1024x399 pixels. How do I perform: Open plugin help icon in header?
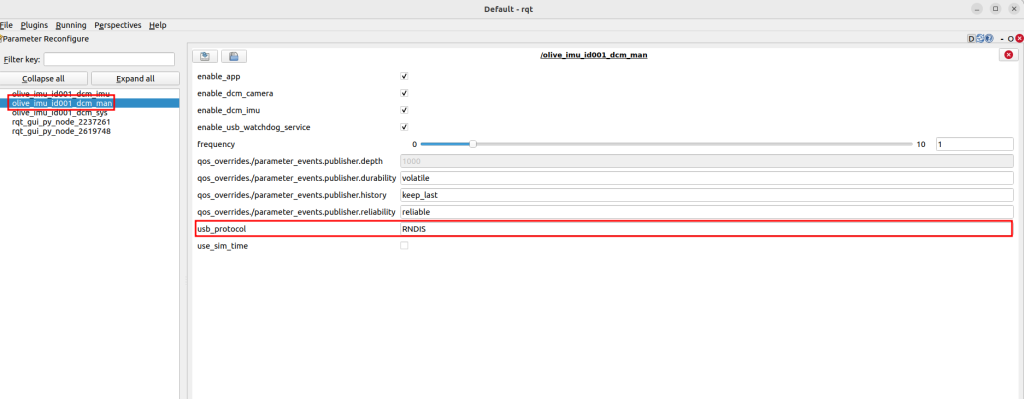click(989, 39)
